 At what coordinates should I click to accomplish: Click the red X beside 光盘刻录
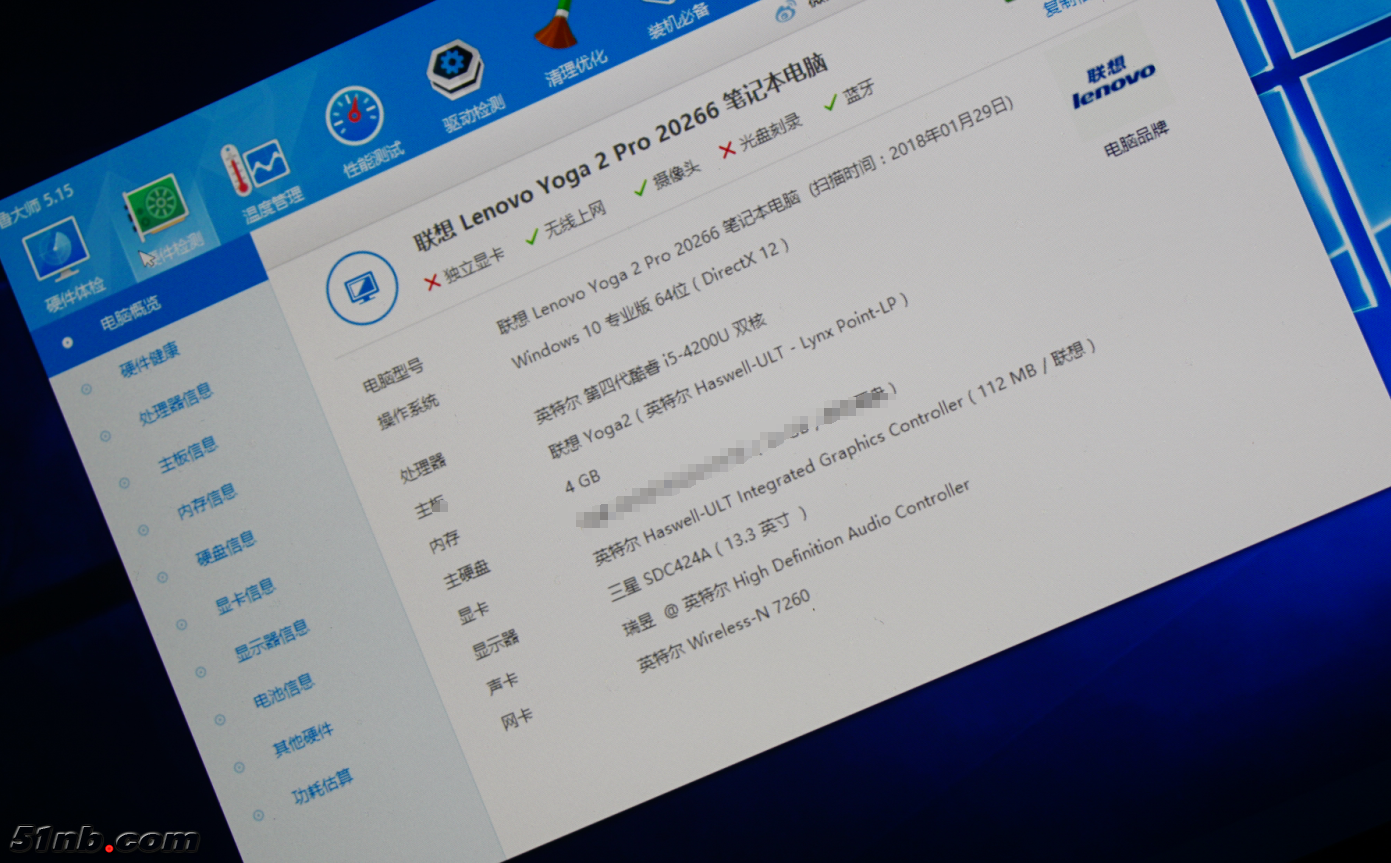click(x=727, y=149)
